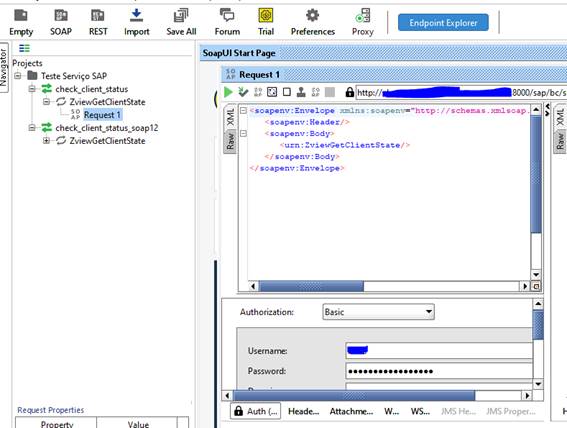This screenshot has height=428, width=567.
Task: Click the Property column header
Action: pyautogui.click(x=56, y=424)
